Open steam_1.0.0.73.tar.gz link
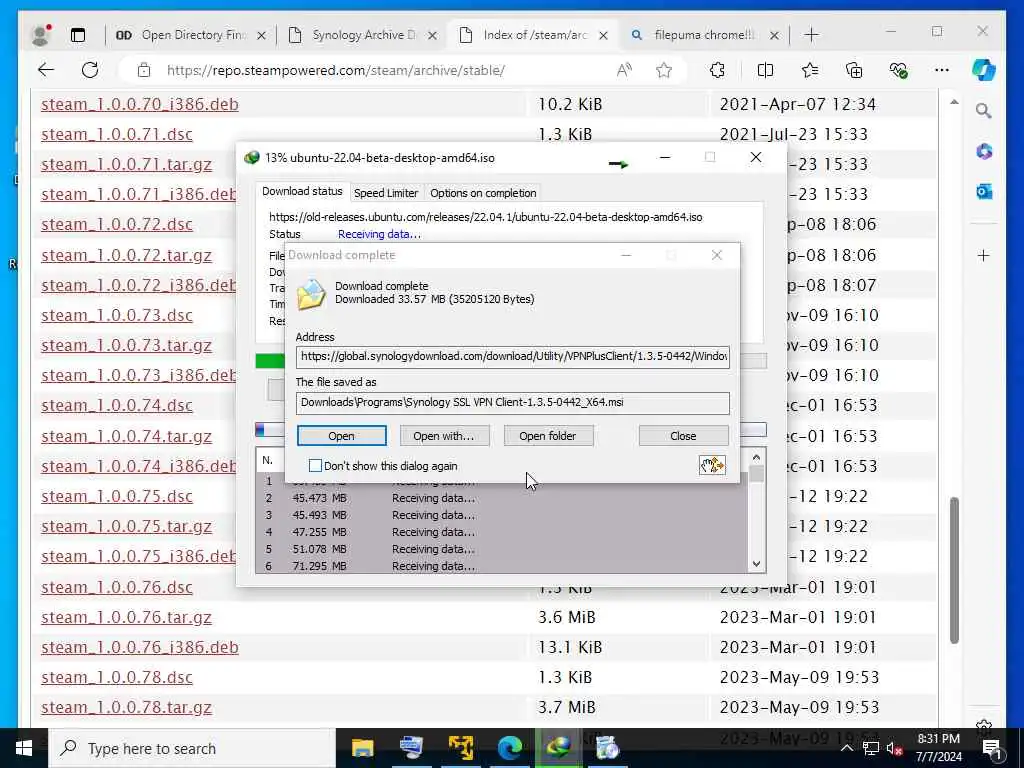1024x768 pixels. click(126, 345)
